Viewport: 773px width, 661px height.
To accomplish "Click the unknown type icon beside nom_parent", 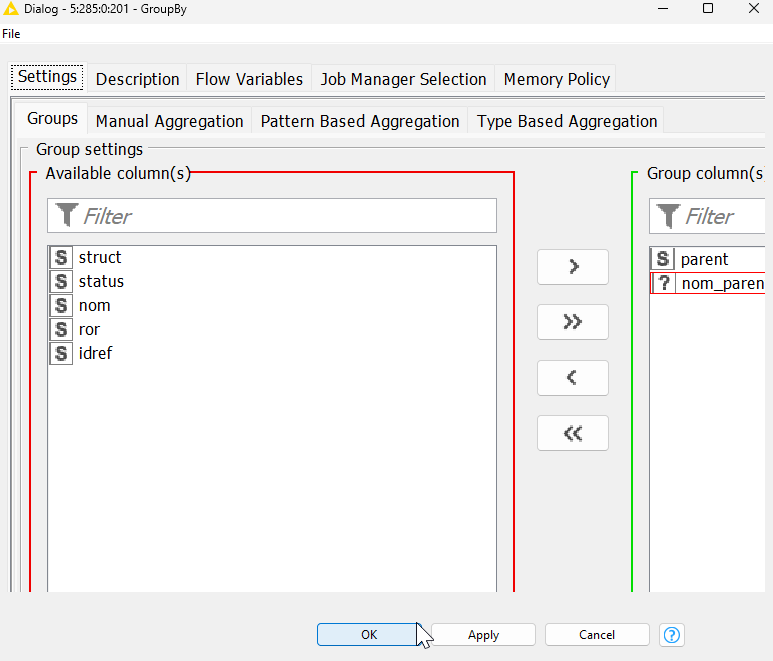I will pyautogui.click(x=664, y=284).
